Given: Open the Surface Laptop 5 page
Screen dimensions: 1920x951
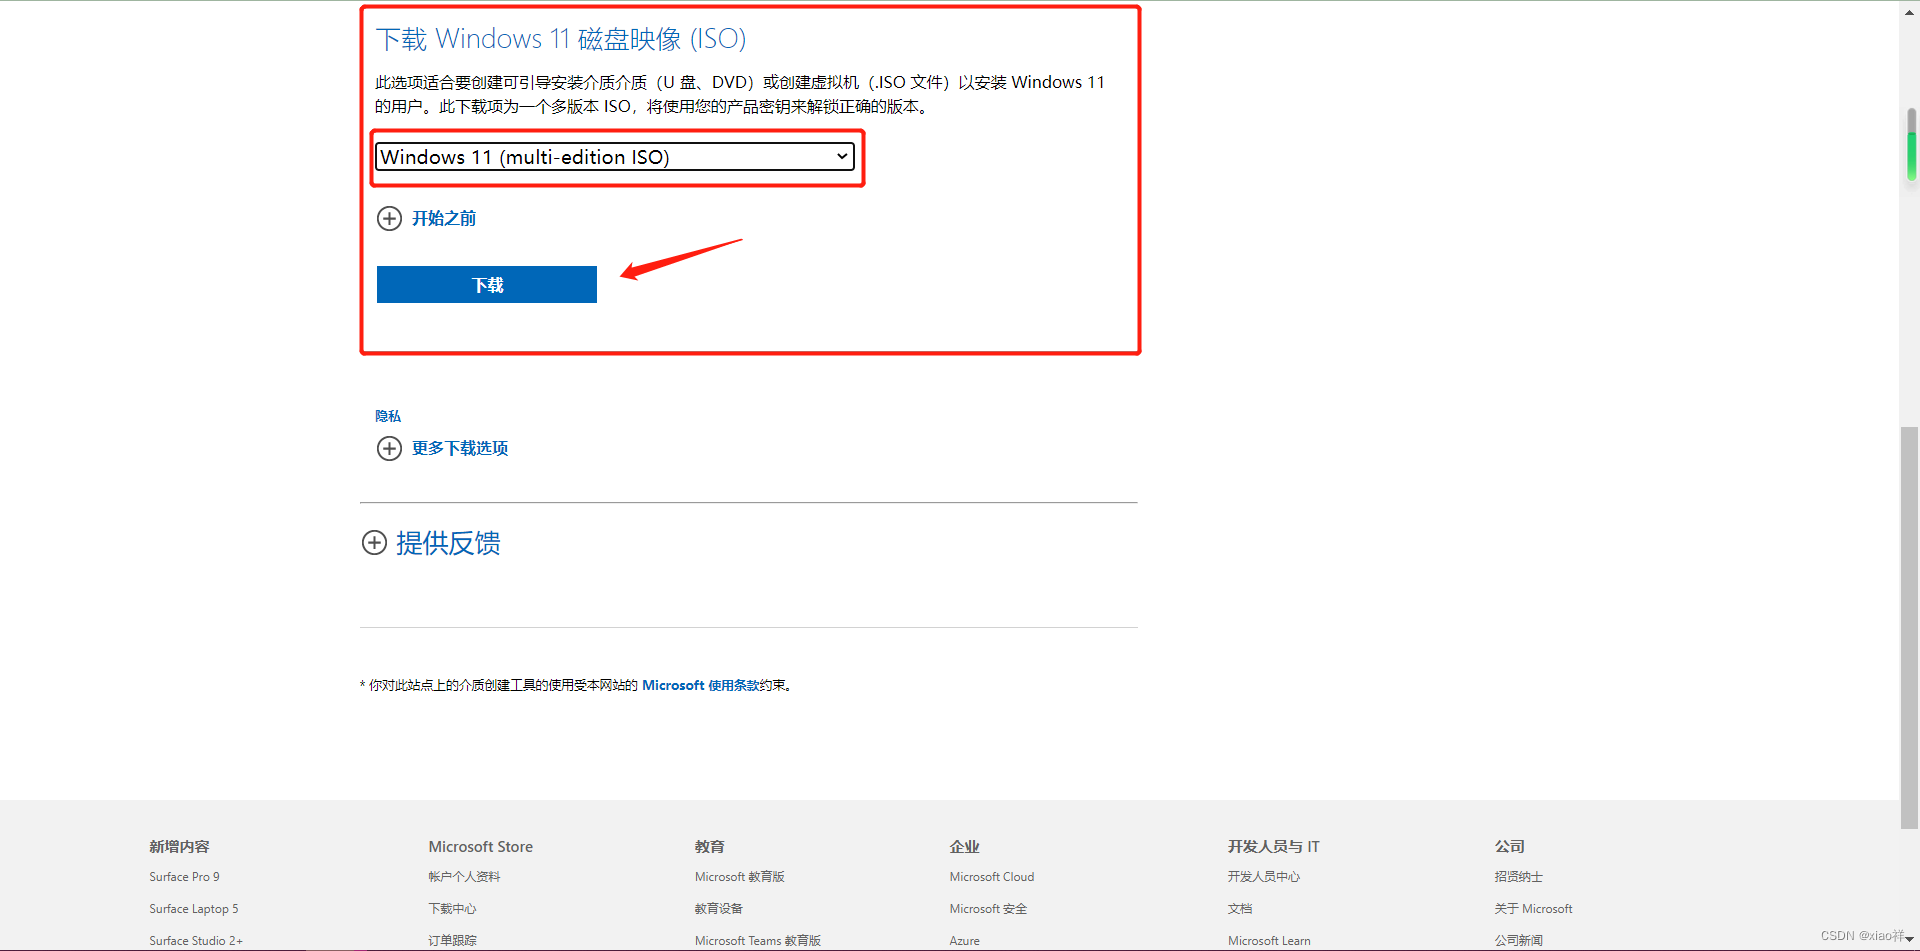Looking at the screenshot, I should (193, 908).
